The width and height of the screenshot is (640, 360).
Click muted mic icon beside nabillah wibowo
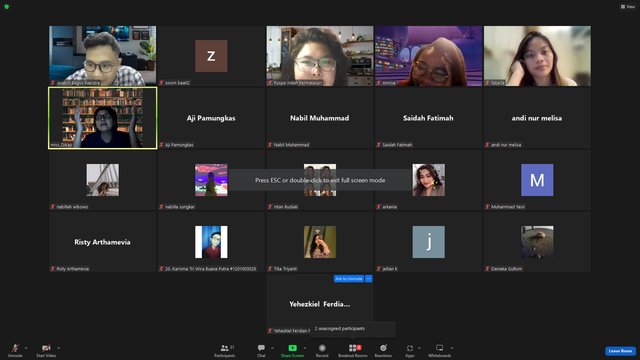(x=53, y=207)
